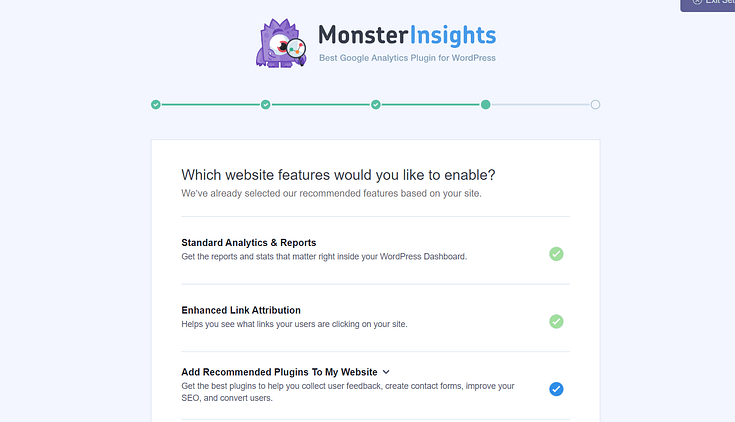Click the Standard Analytics & Reports heading
735x422 pixels.
click(x=248, y=243)
